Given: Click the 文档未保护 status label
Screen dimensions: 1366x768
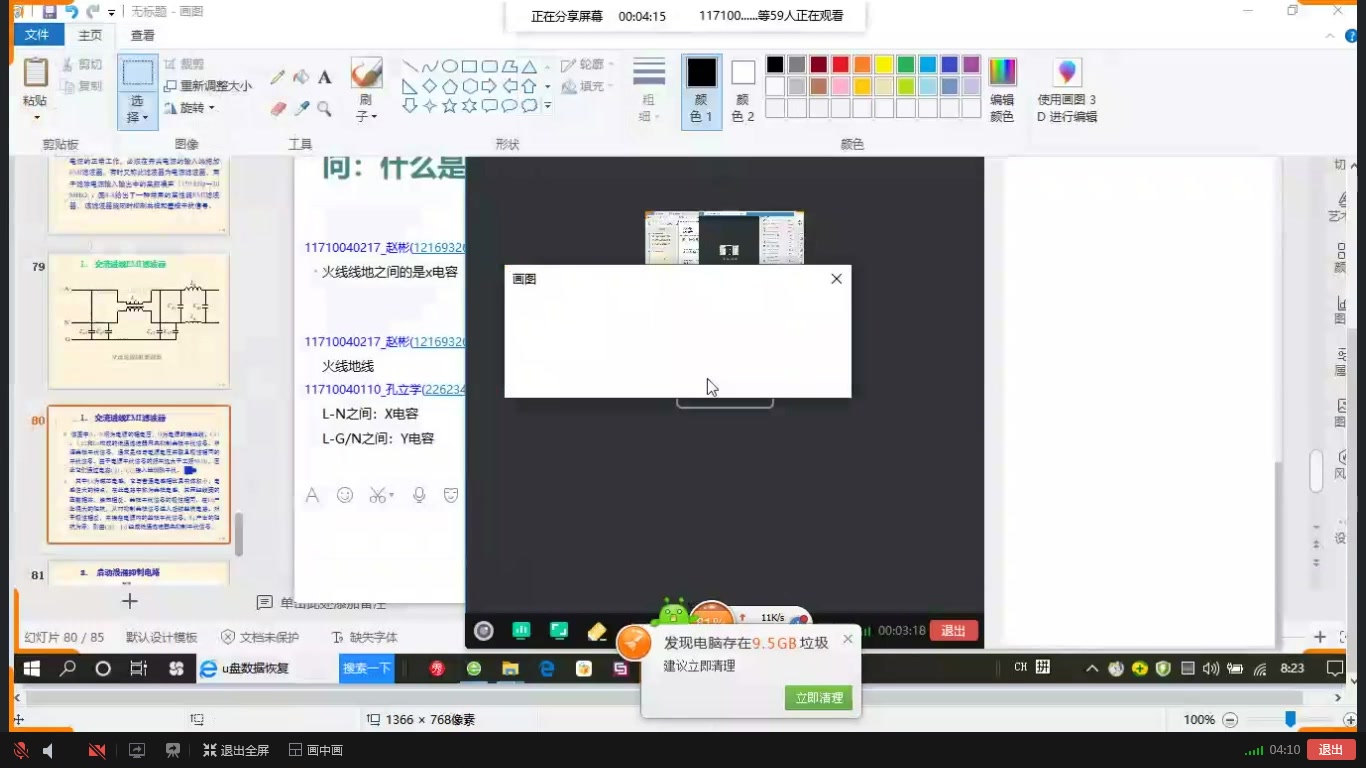Looking at the screenshot, I should [260, 637].
